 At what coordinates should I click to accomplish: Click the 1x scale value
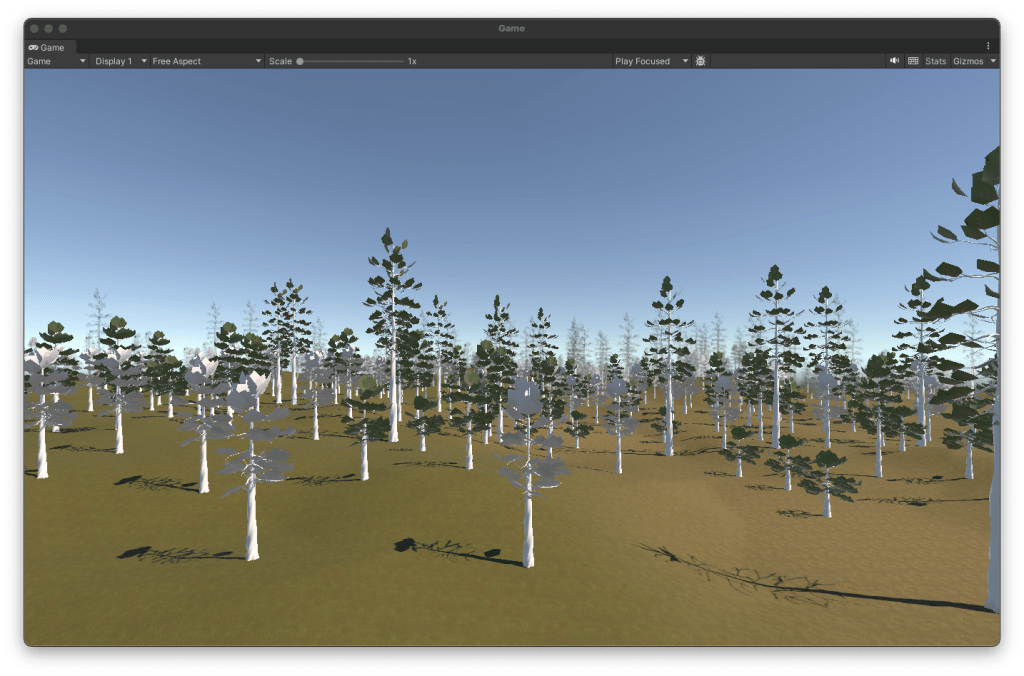coord(411,61)
